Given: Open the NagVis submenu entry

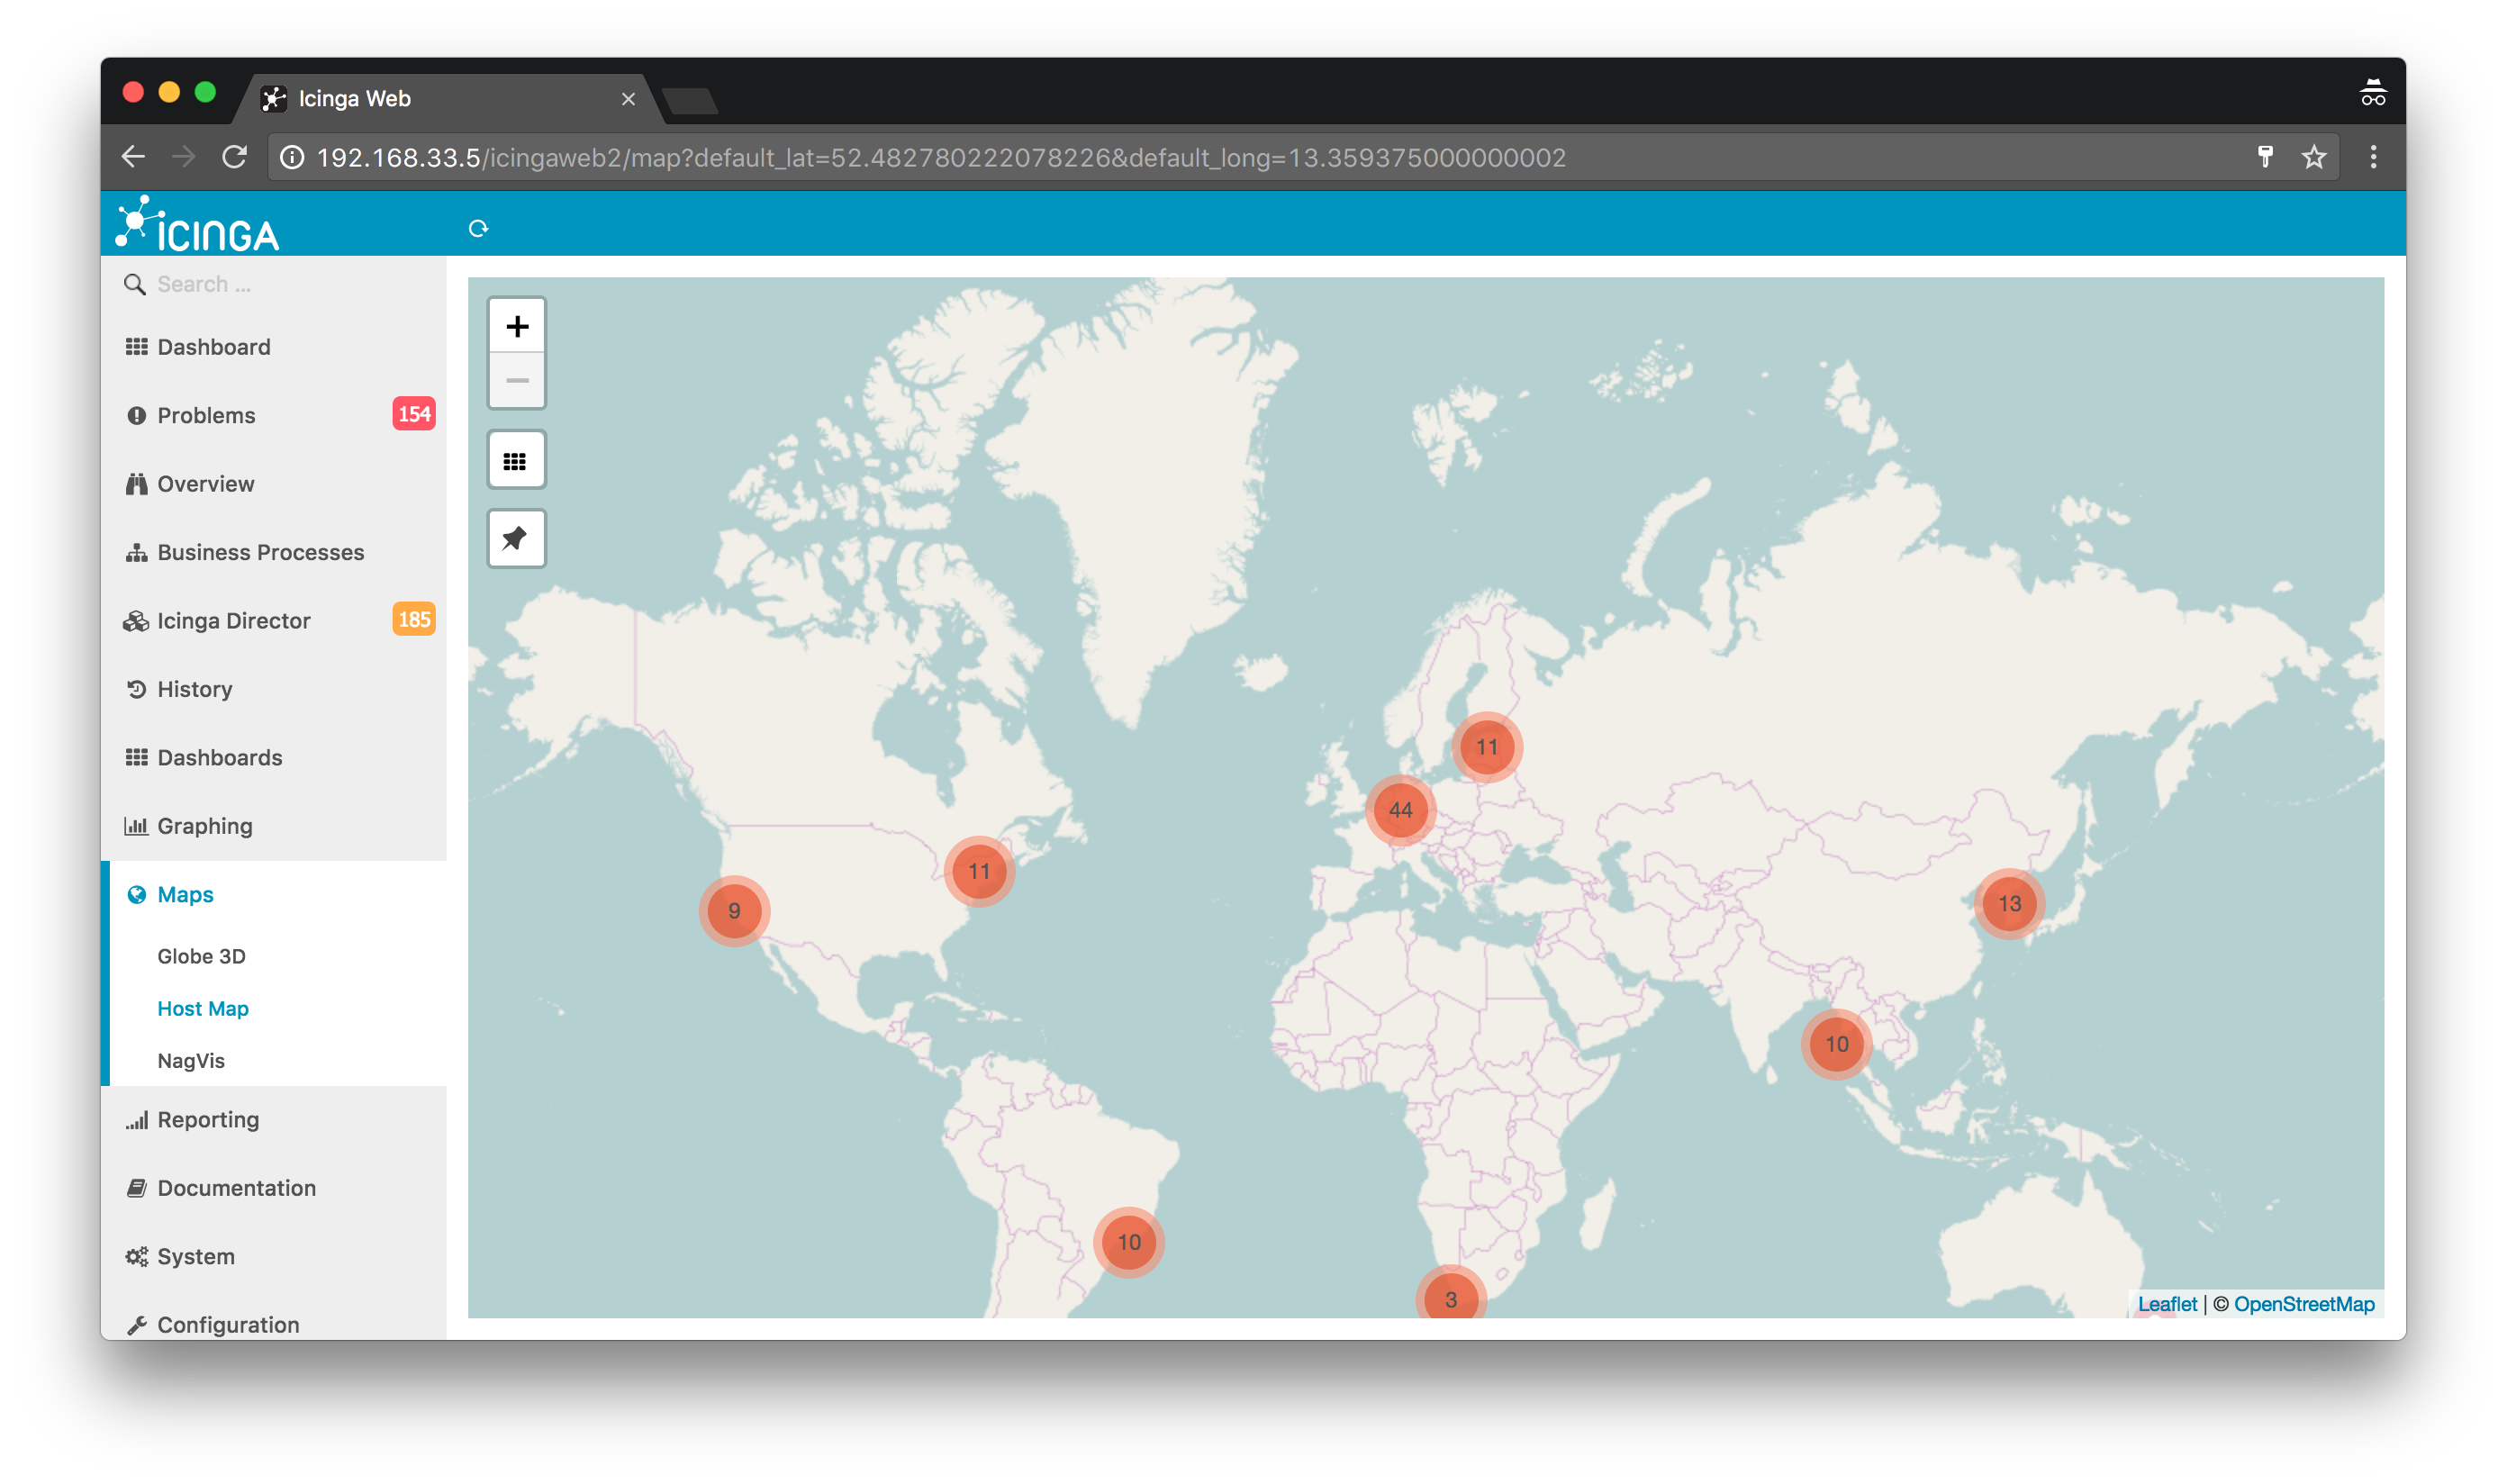Looking at the screenshot, I should (x=191, y=1061).
